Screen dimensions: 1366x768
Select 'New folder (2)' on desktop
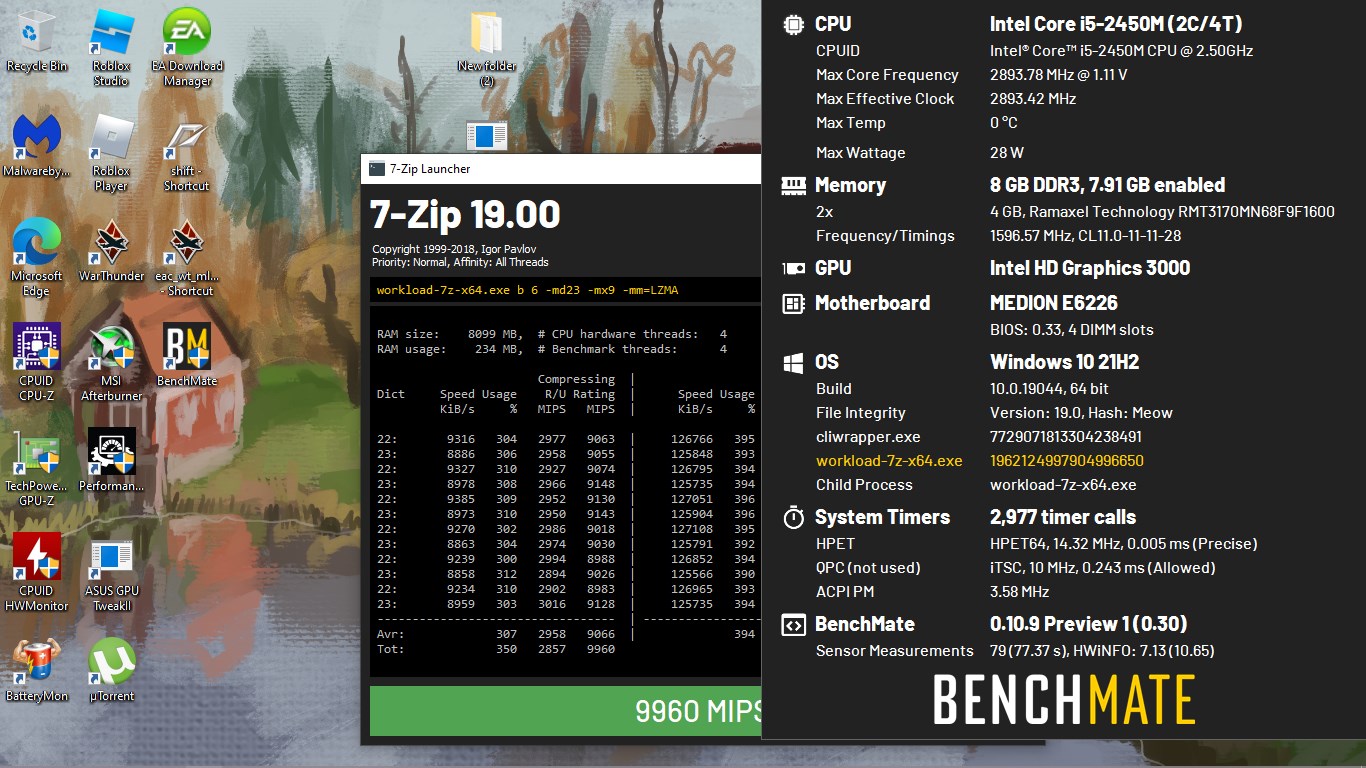click(487, 47)
